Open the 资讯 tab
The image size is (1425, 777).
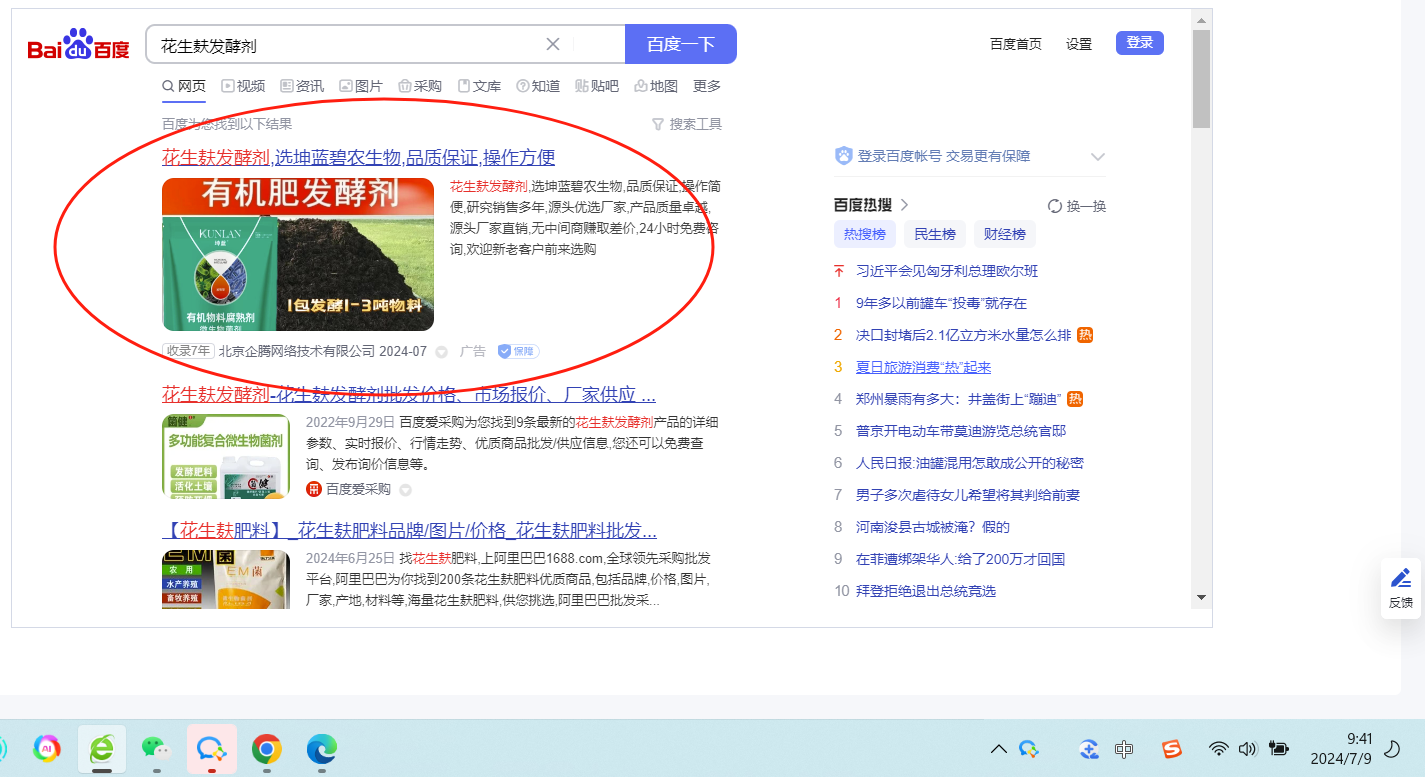point(302,86)
